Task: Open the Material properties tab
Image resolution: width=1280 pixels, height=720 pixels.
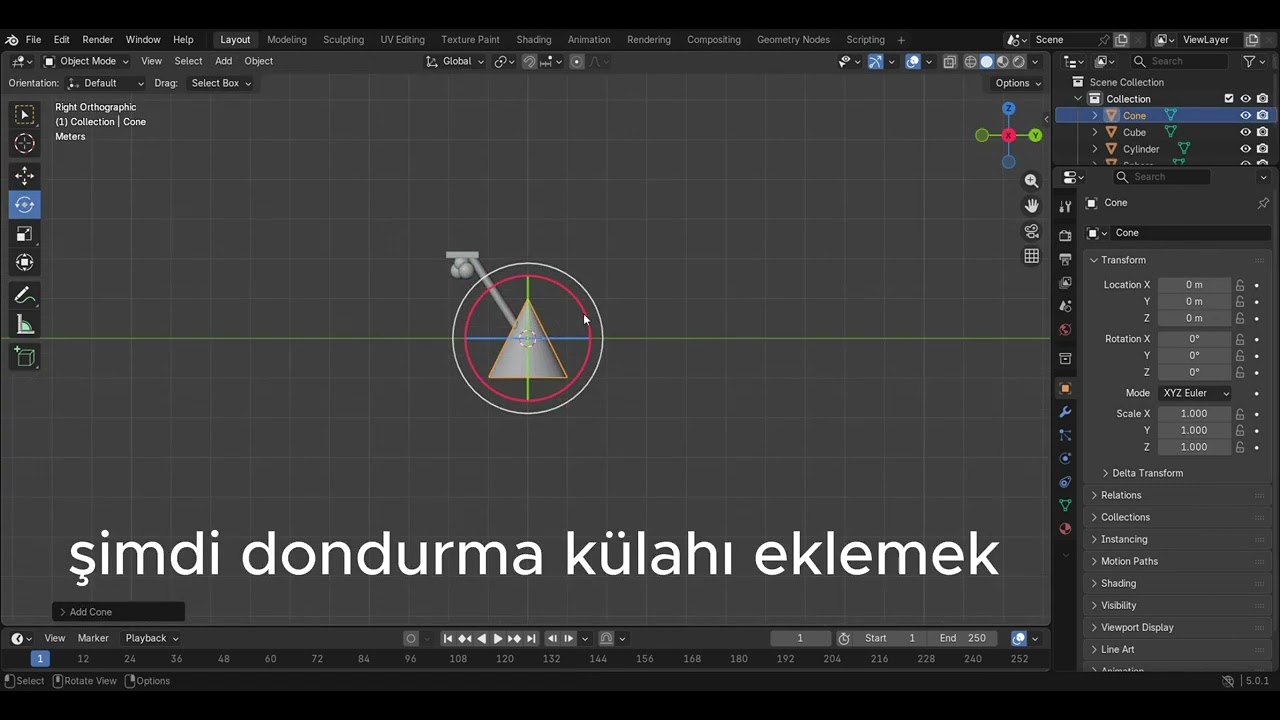Action: point(1065,529)
